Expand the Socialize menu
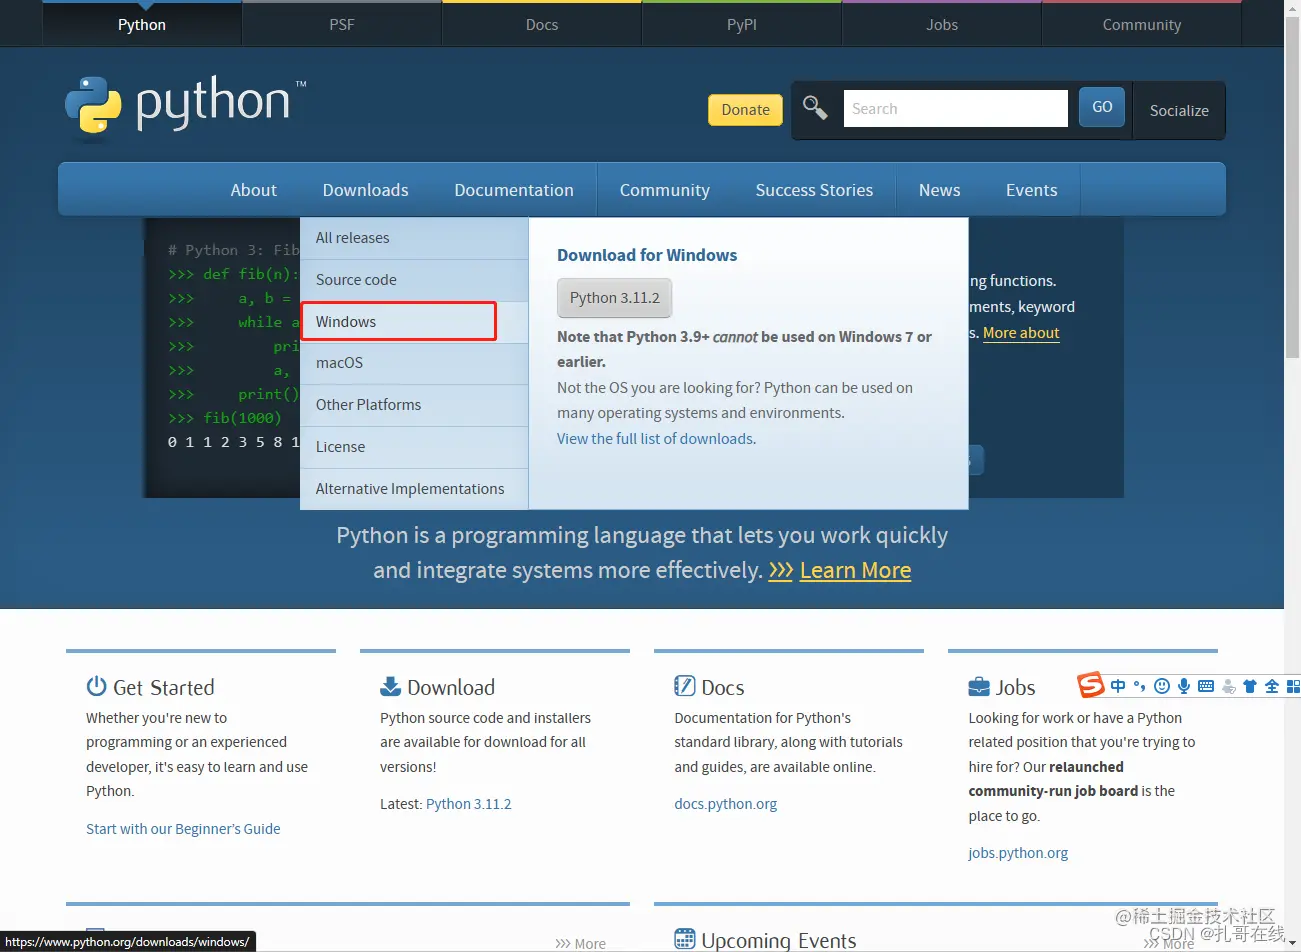 point(1179,110)
